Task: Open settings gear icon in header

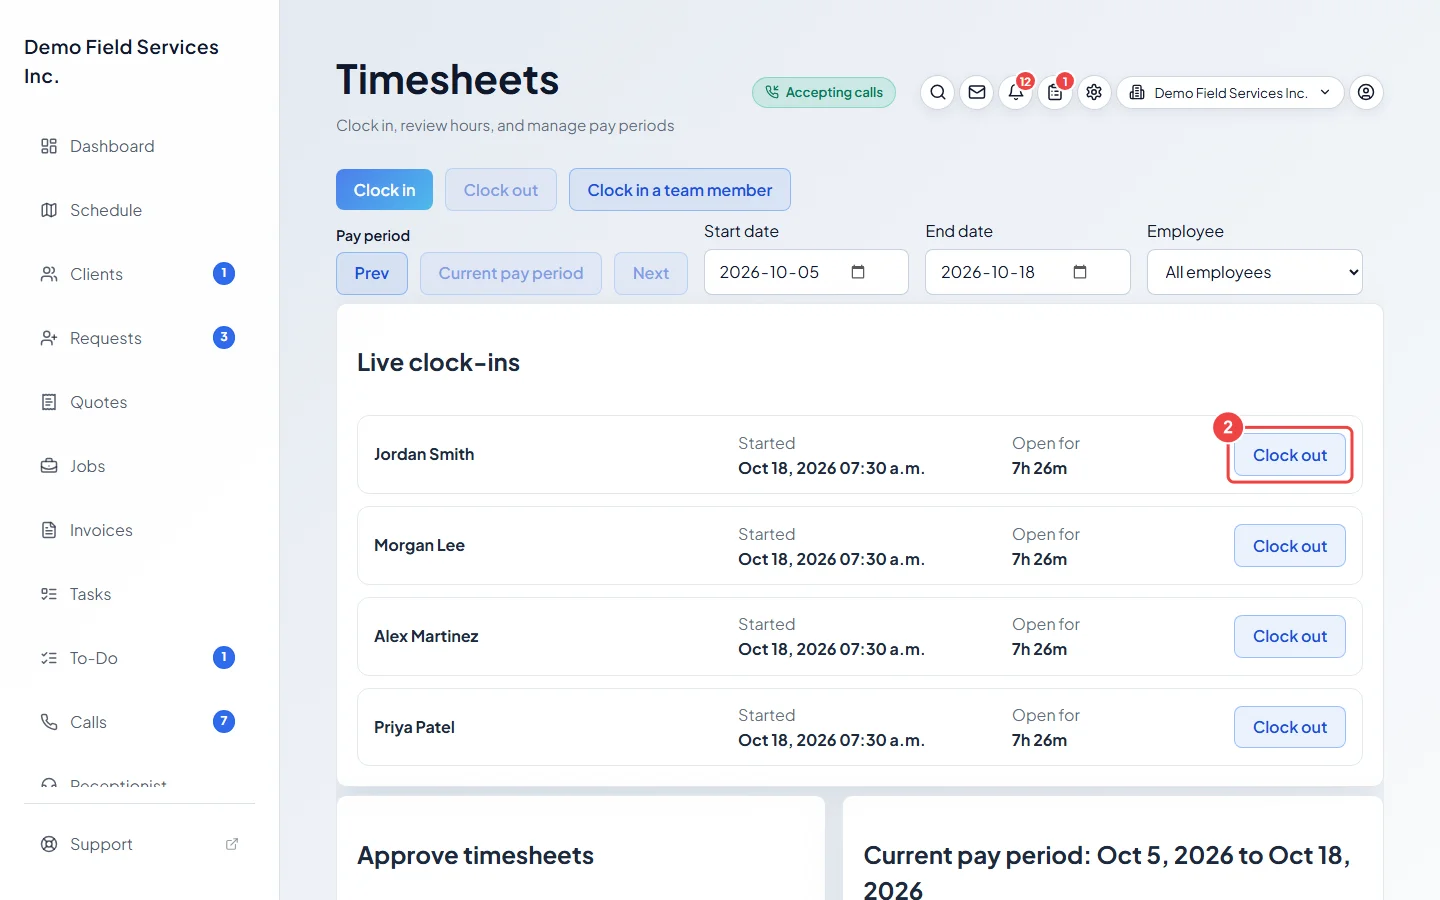Action: point(1094,92)
